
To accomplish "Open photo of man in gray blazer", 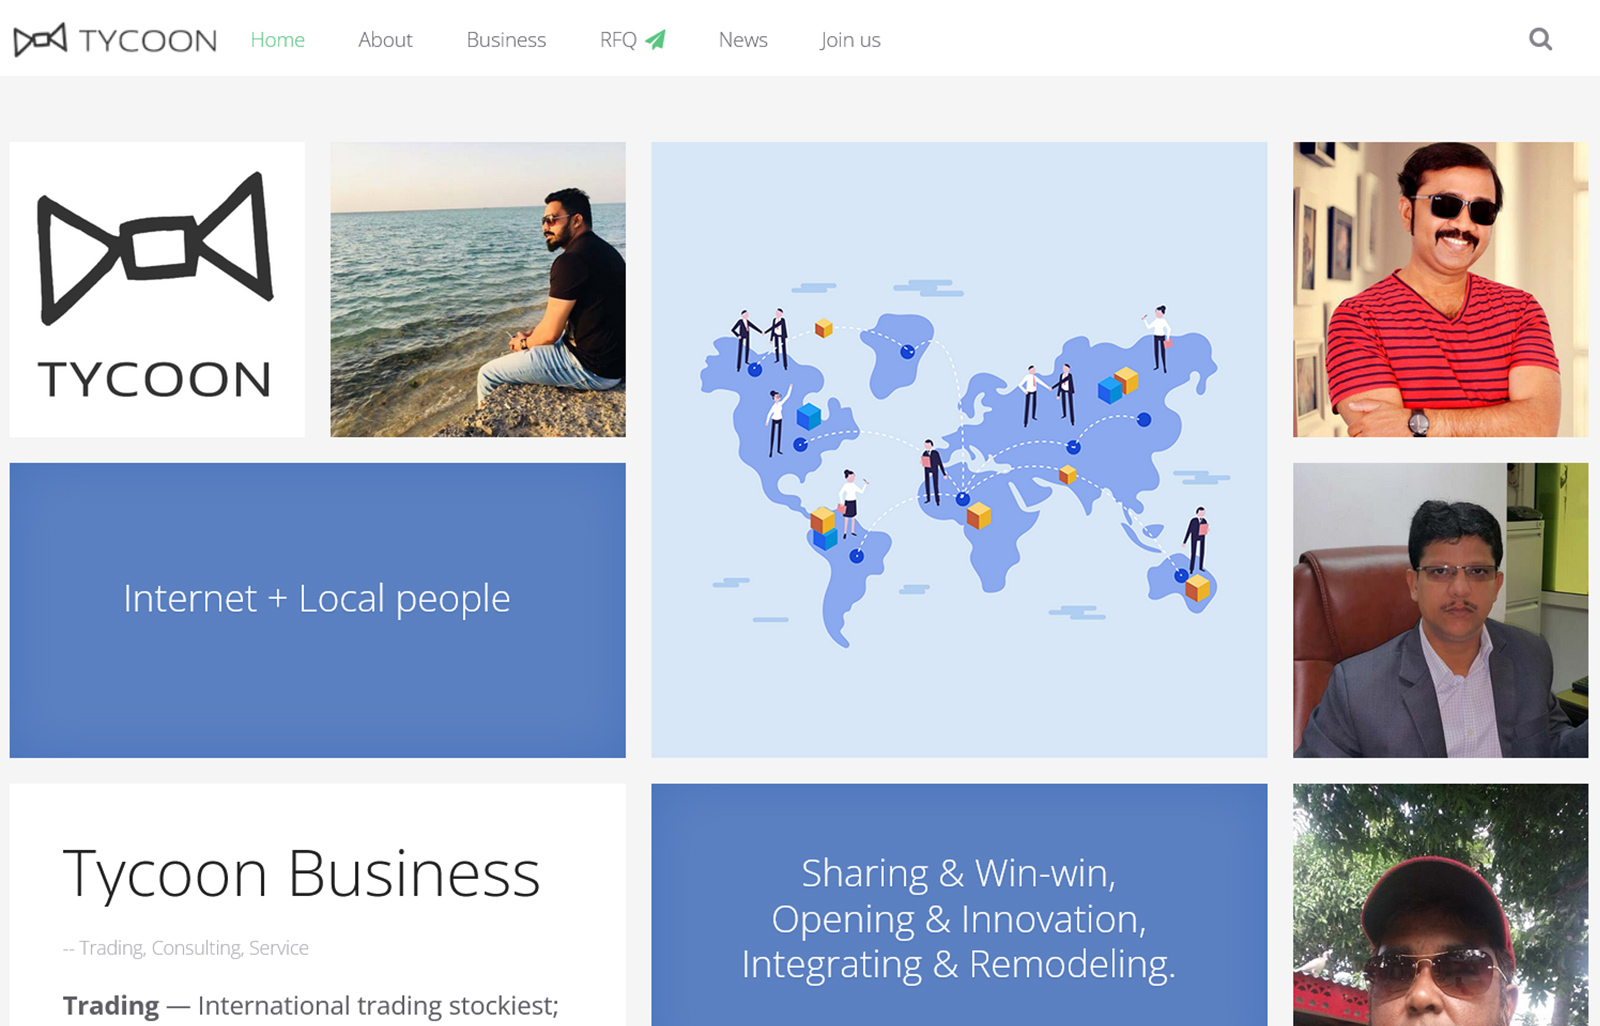I will (x=1440, y=610).
